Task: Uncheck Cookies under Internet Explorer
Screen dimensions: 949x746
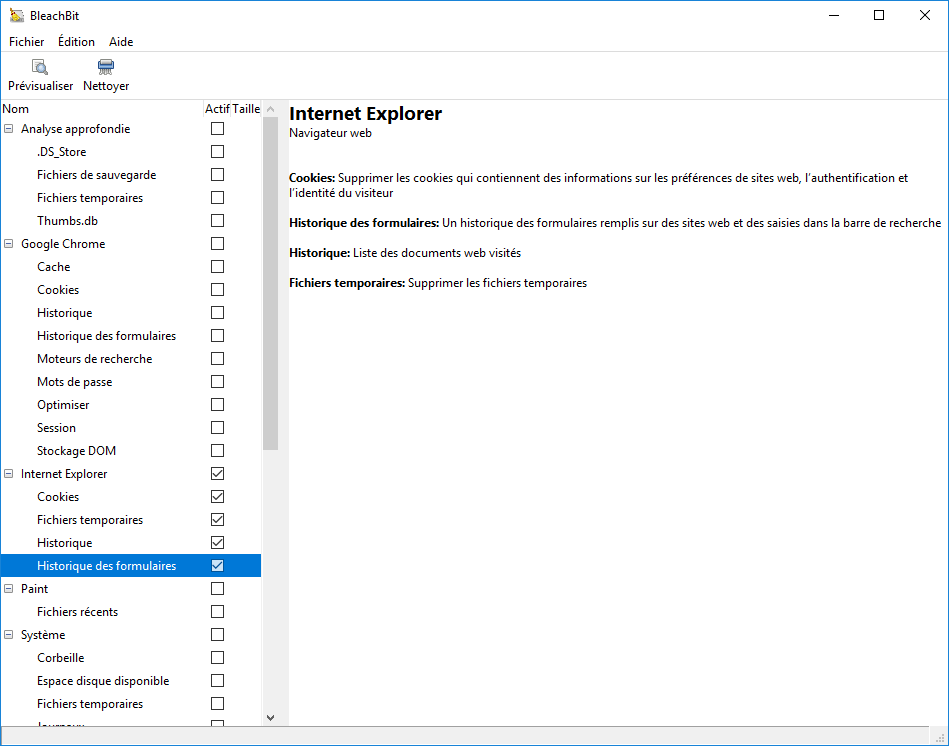Action: click(x=217, y=497)
